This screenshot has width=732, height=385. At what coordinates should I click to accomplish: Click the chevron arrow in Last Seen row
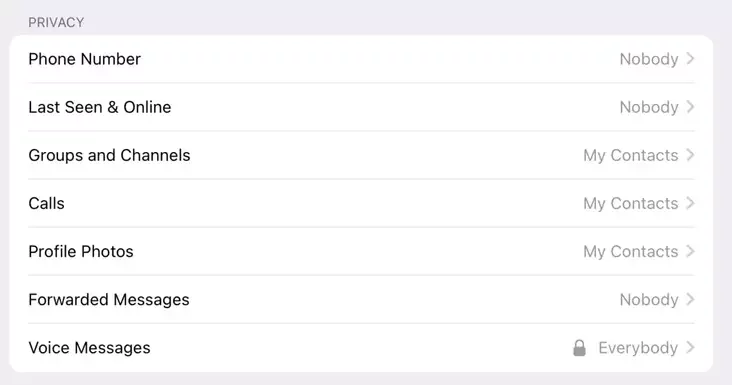[x=690, y=107]
